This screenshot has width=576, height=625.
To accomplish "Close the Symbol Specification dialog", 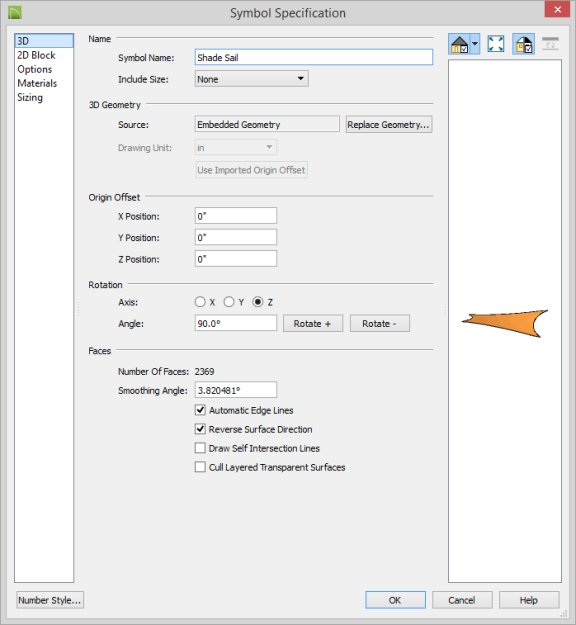I will [x=557, y=10].
